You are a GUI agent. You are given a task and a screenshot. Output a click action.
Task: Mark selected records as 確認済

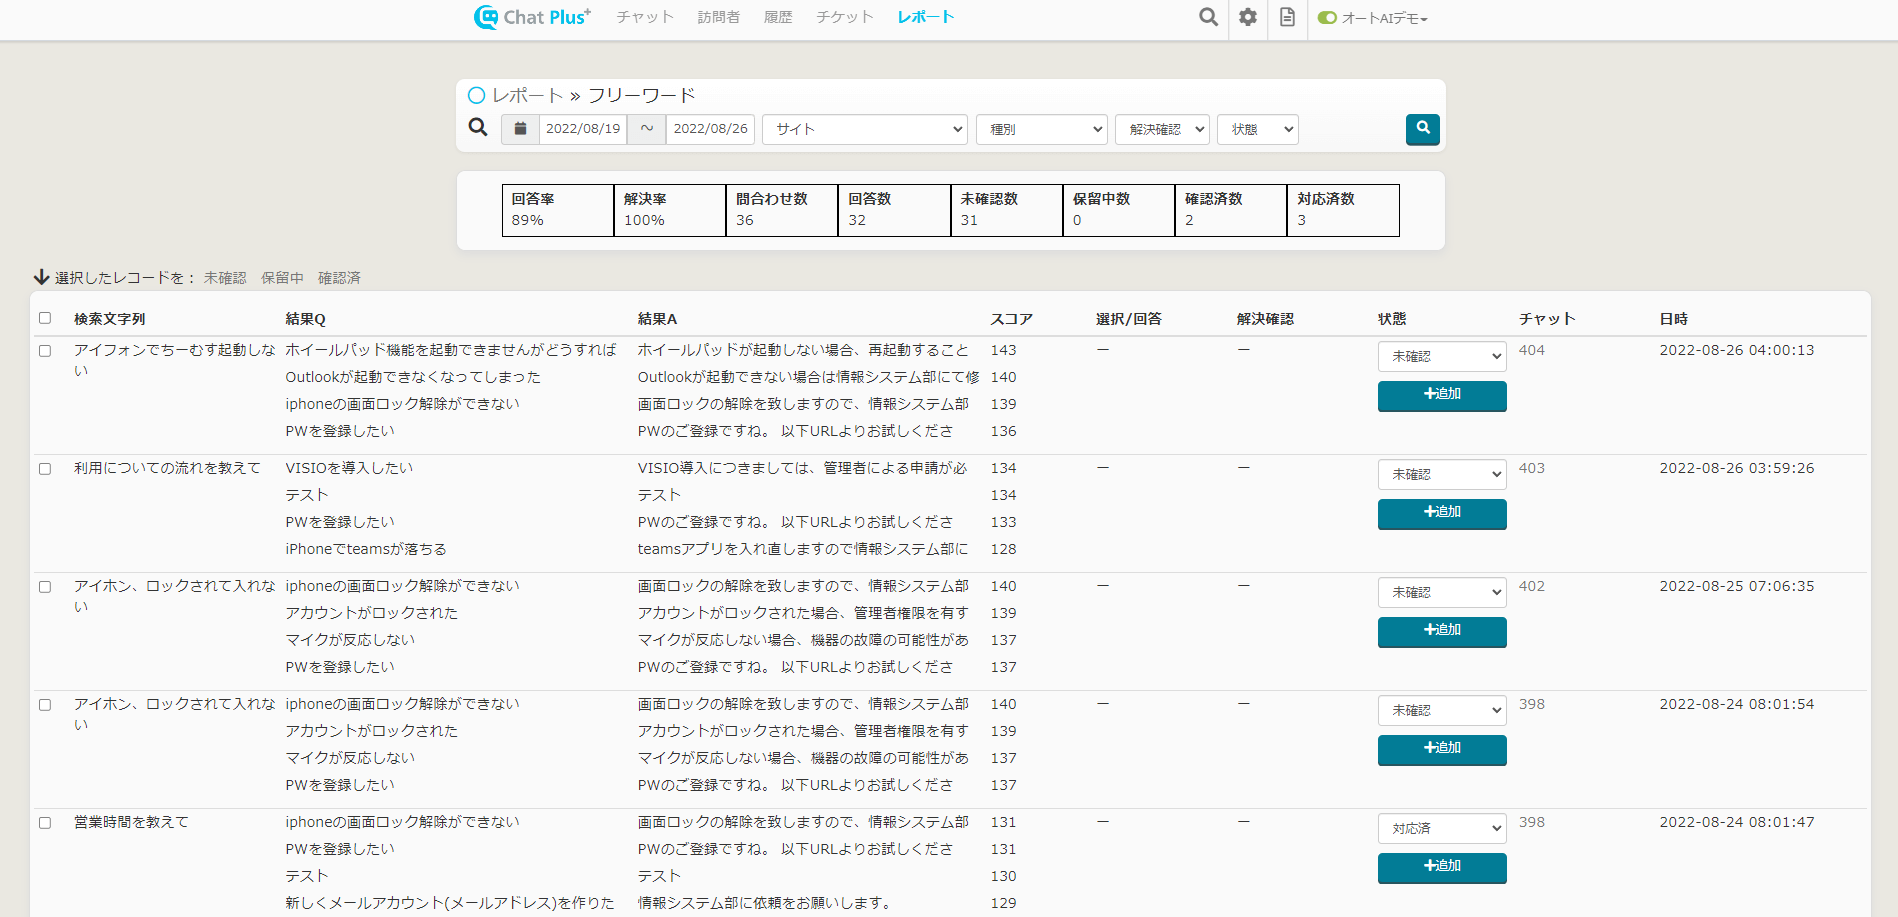[339, 278]
